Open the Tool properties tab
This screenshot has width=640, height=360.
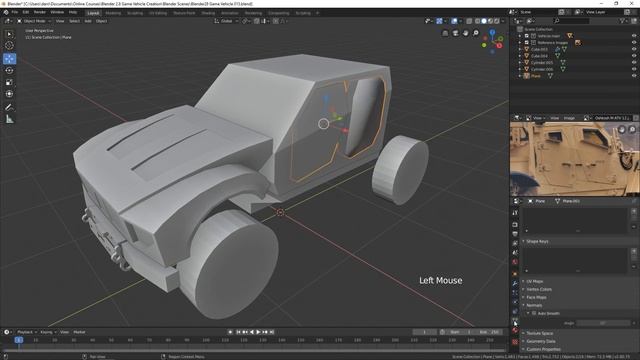pyautogui.click(x=515, y=213)
